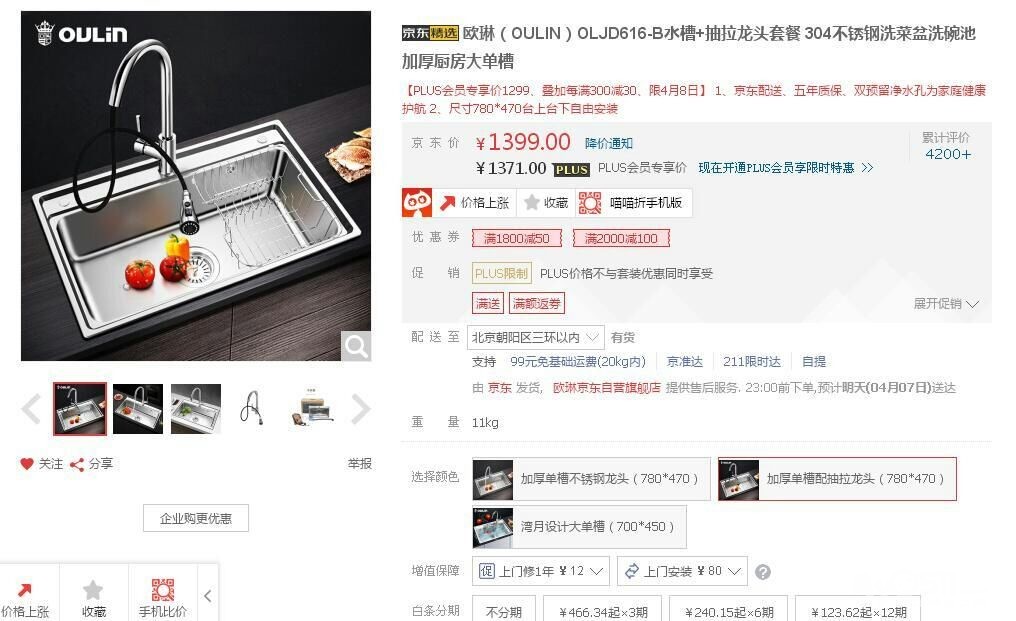Viewport: 1016px width, 621px height.
Task: Open the 上门修1年 ¥12 warranty dropdown
Action: point(540,571)
